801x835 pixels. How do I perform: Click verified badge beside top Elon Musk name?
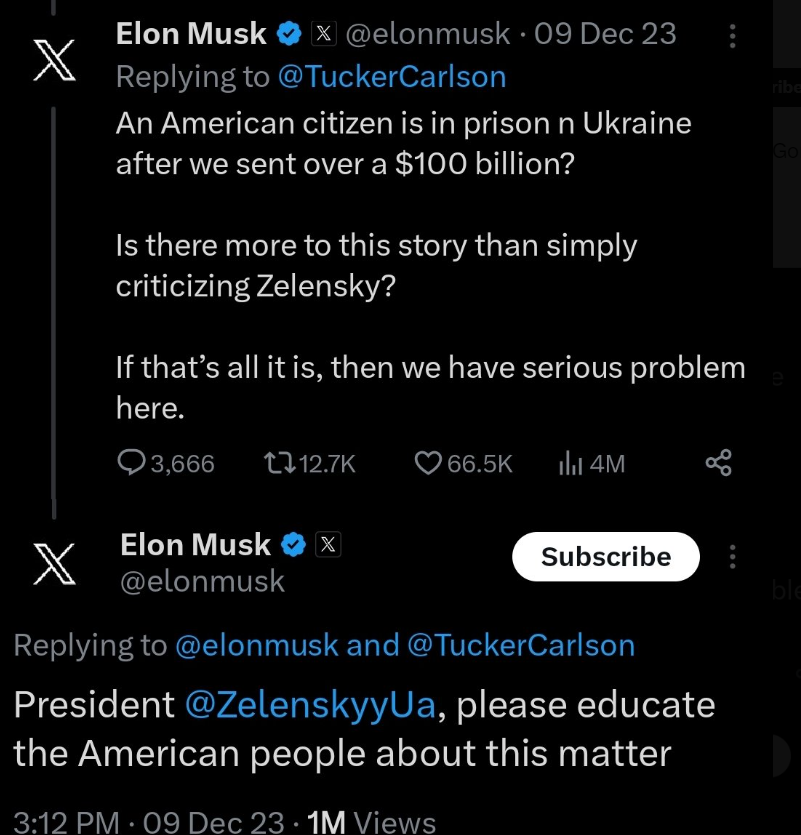[x=289, y=34]
